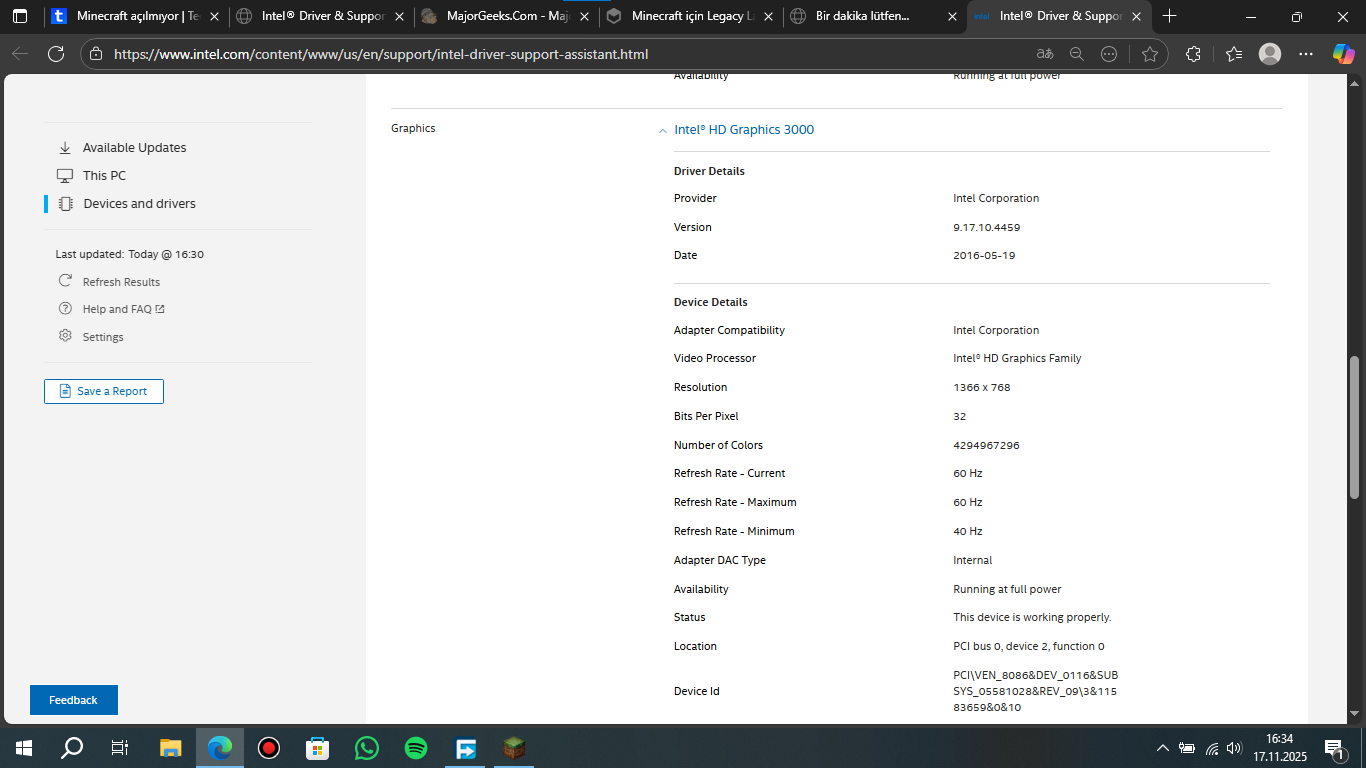Image resolution: width=1366 pixels, height=768 pixels.
Task: Open the Edge tab actions menu icon
Action: point(20,16)
